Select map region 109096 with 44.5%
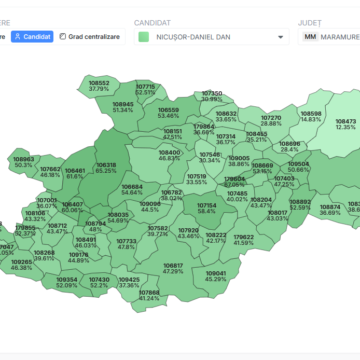360x360 pixels. [x=150, y=207]
